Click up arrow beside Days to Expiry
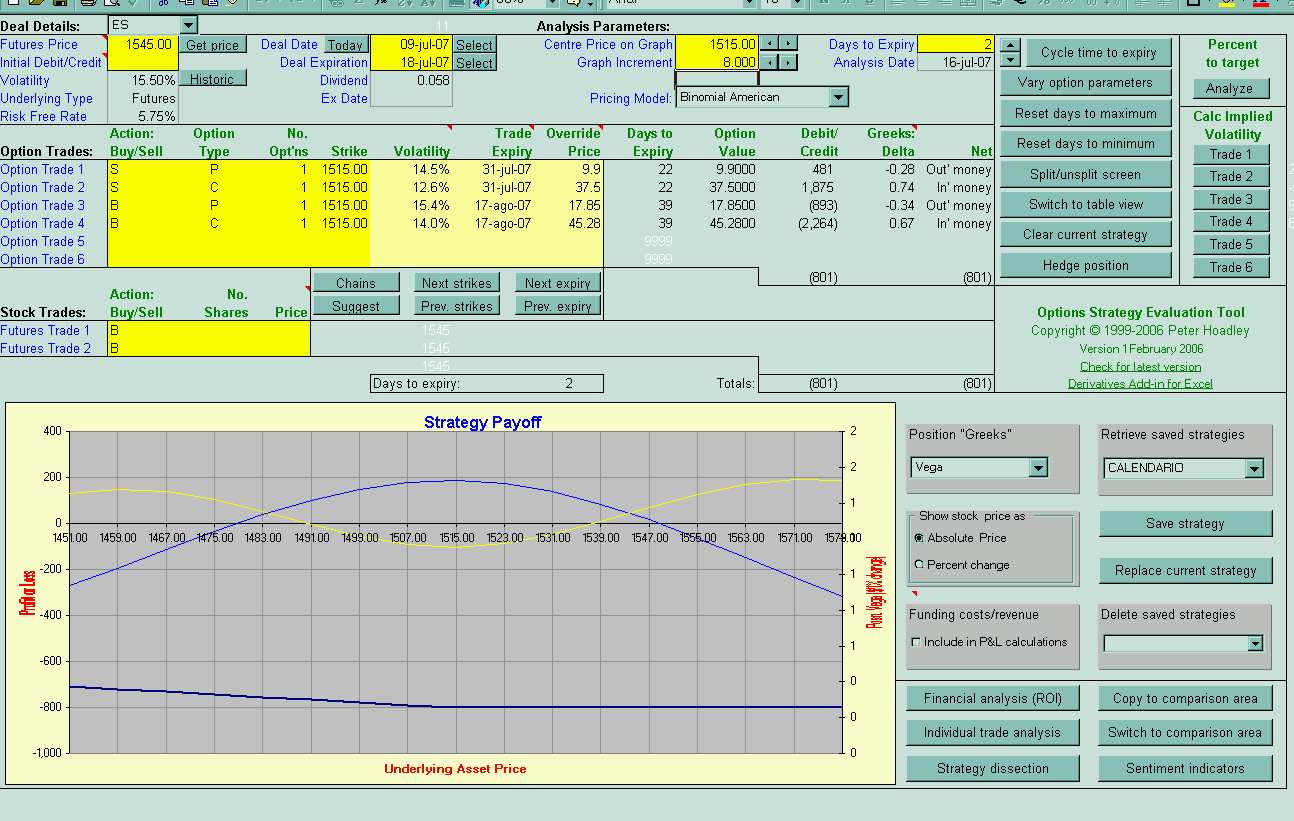 [1010, 46]
